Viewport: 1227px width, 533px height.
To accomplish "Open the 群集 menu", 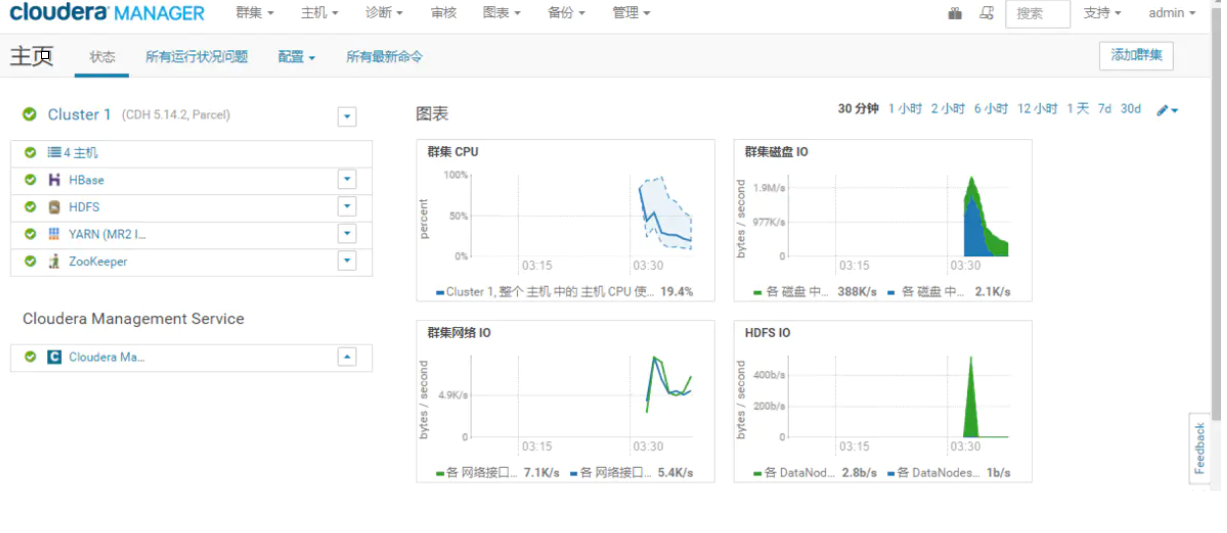I will (255, 13).
